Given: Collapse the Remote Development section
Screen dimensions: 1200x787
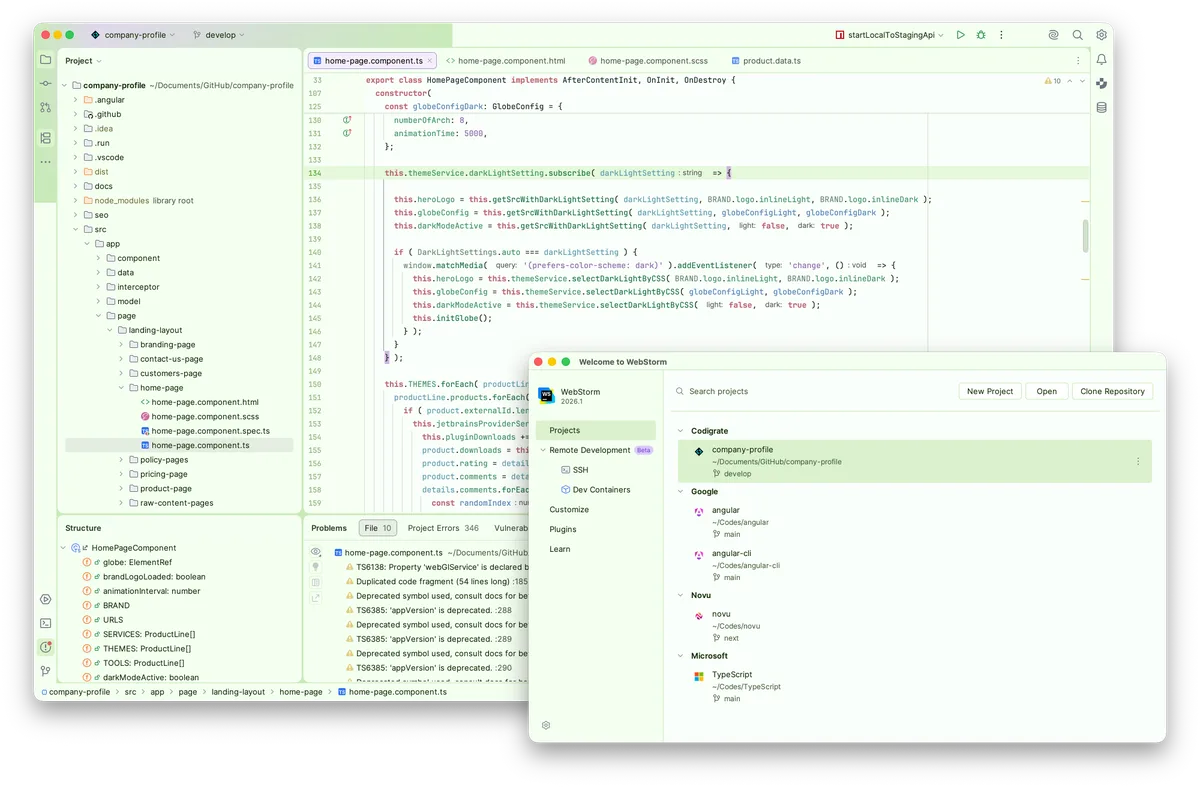Looking at the screenshot, I should point(542,450).
